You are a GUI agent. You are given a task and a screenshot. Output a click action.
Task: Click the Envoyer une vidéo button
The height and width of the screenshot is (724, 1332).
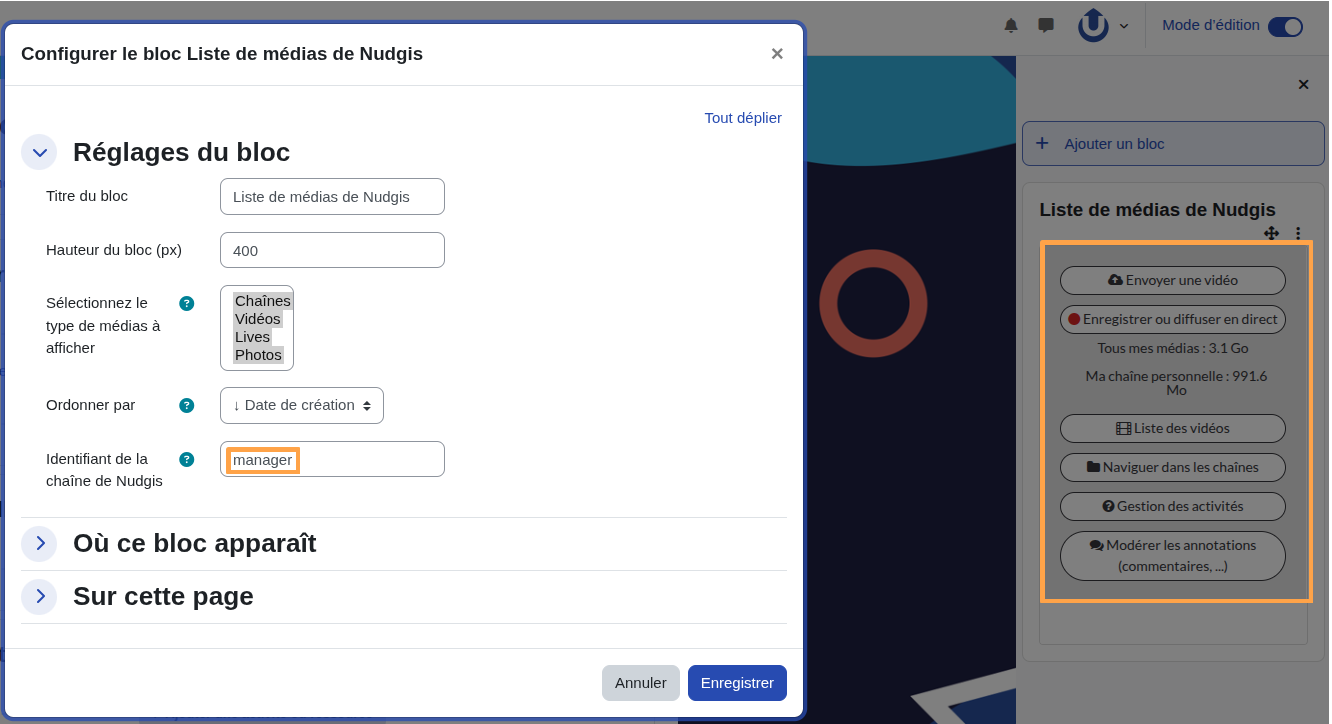pos(1172,280)
